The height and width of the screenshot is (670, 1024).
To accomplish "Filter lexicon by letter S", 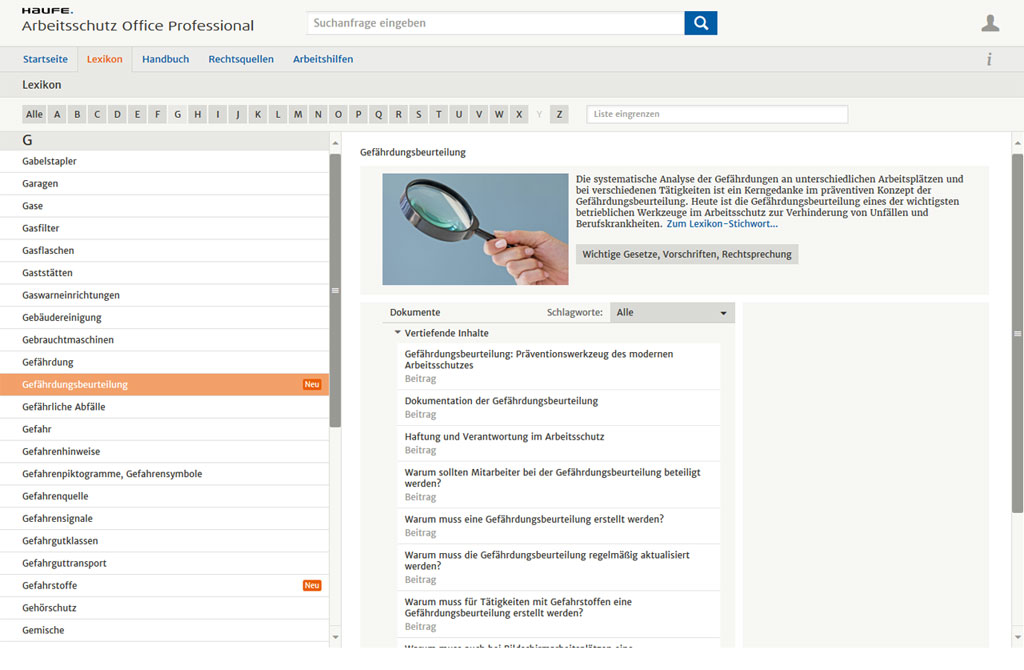I will (x=419, y=114).
